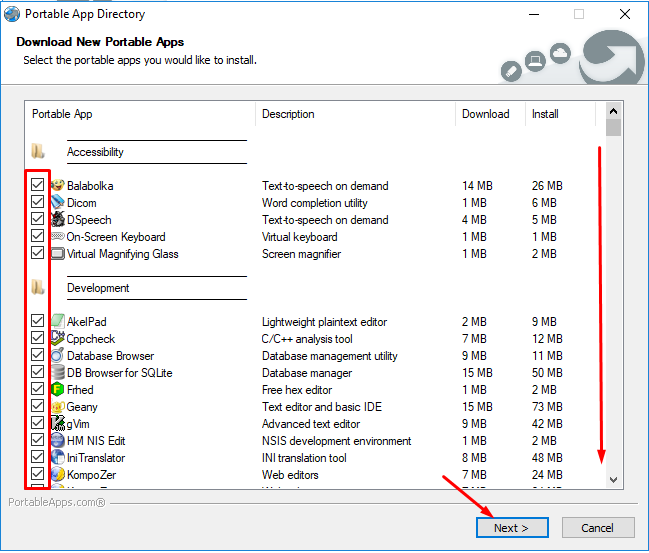Click the KompoZer app icon
This screenshot has width=649, height=553.
point(58,474)
